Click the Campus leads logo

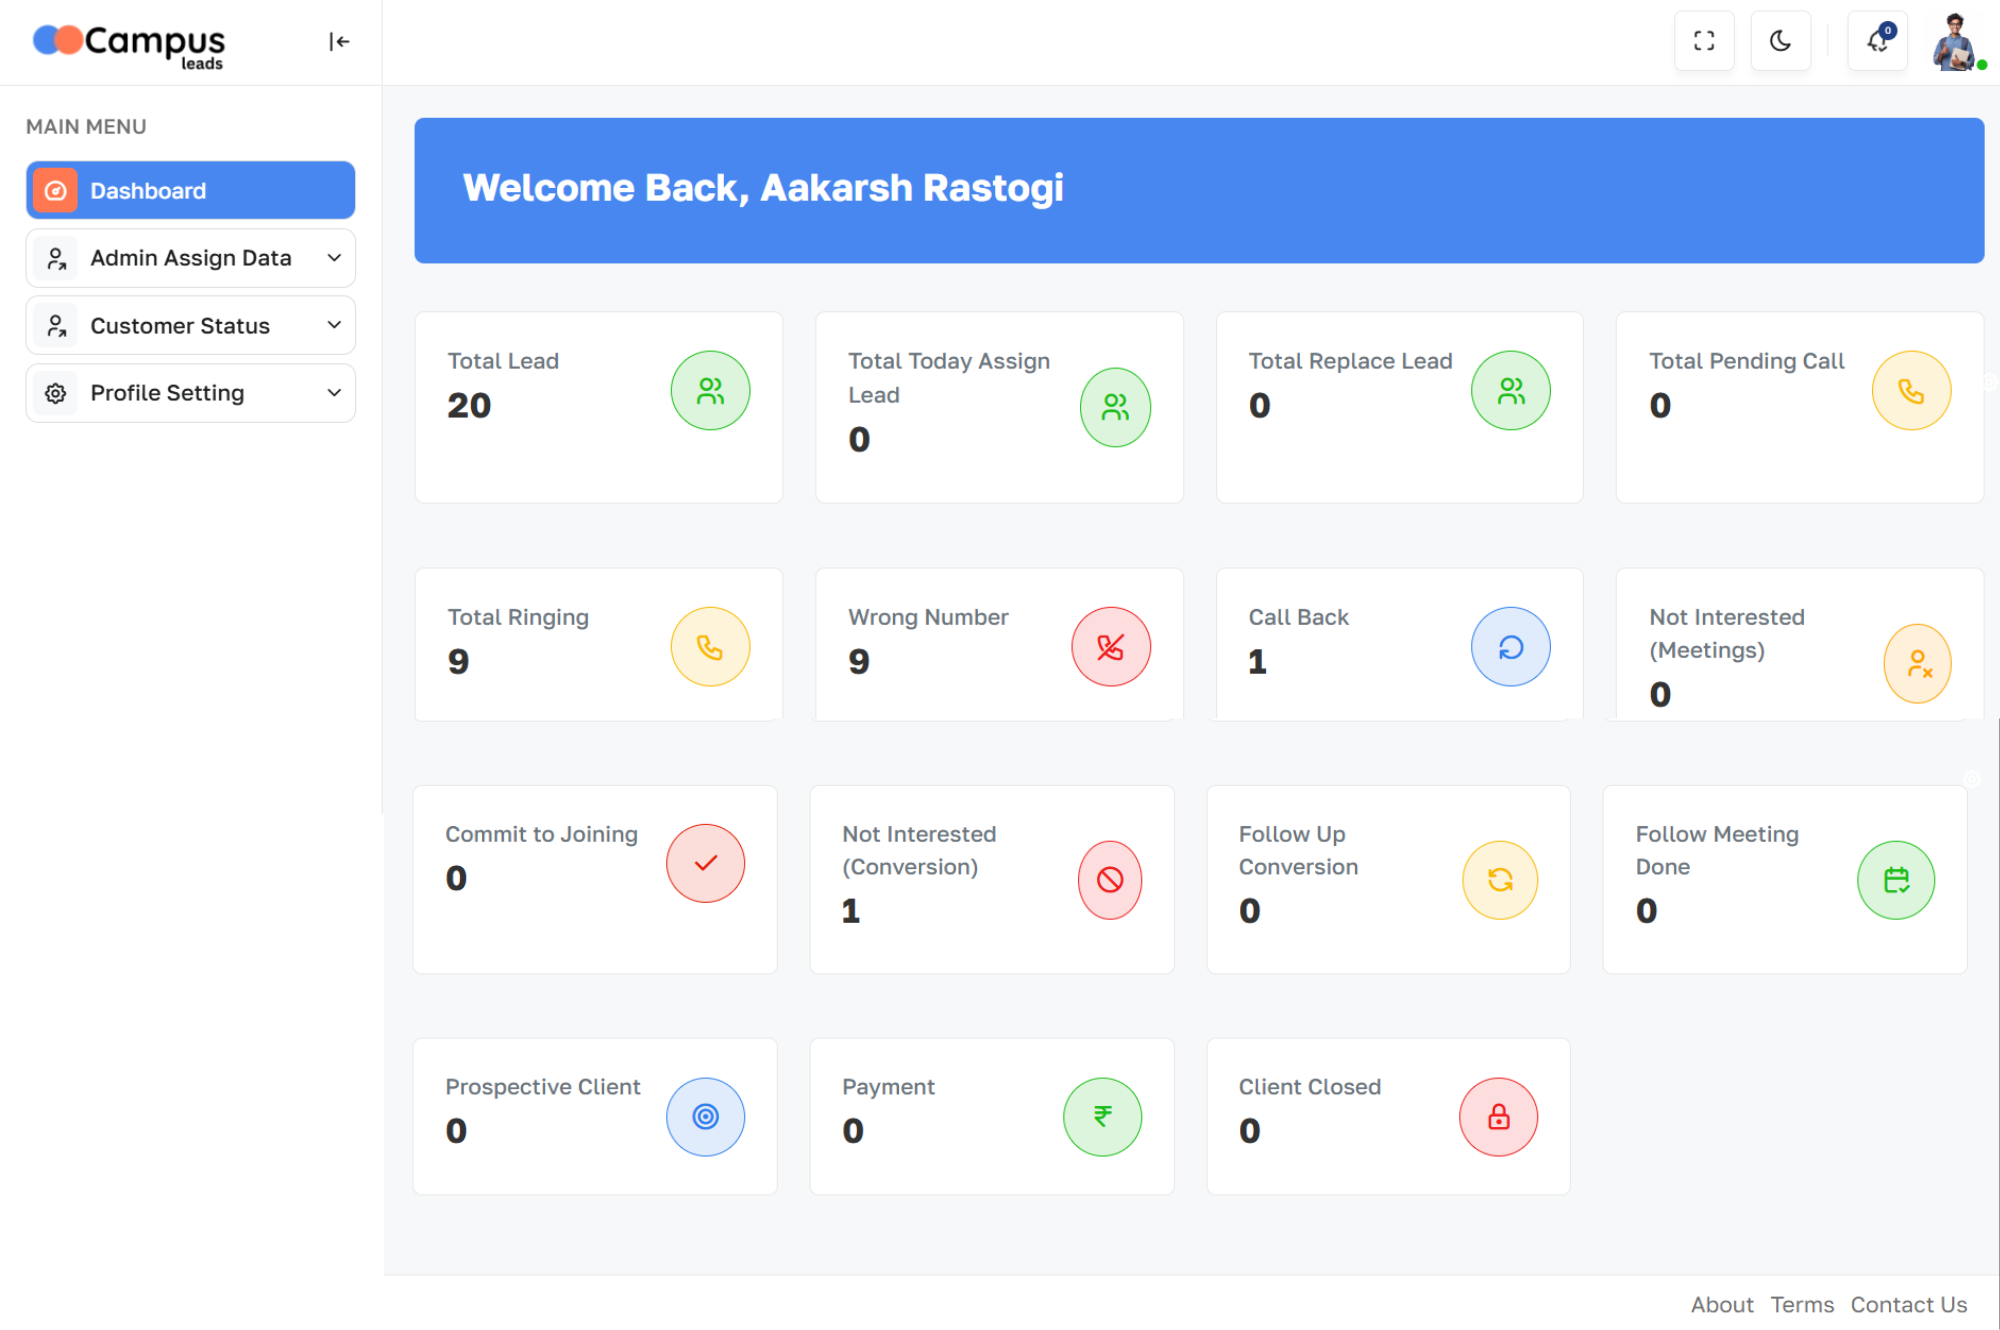coord(130,44)
